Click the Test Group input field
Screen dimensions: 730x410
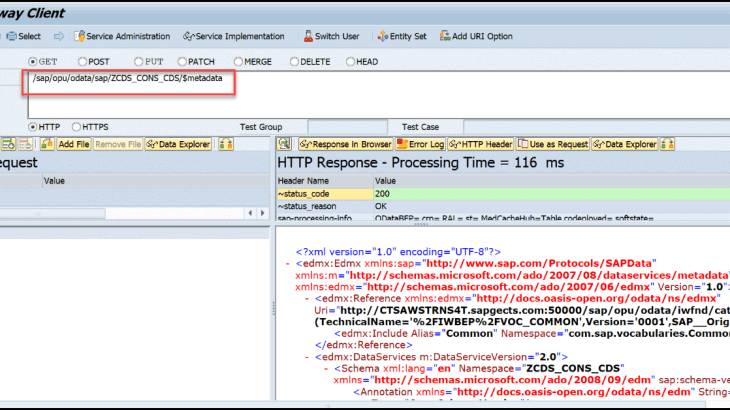coord(347,127)
